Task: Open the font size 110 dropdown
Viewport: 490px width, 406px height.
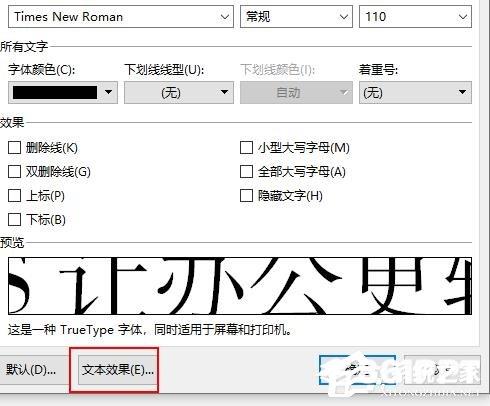Action: click(415, 17)
